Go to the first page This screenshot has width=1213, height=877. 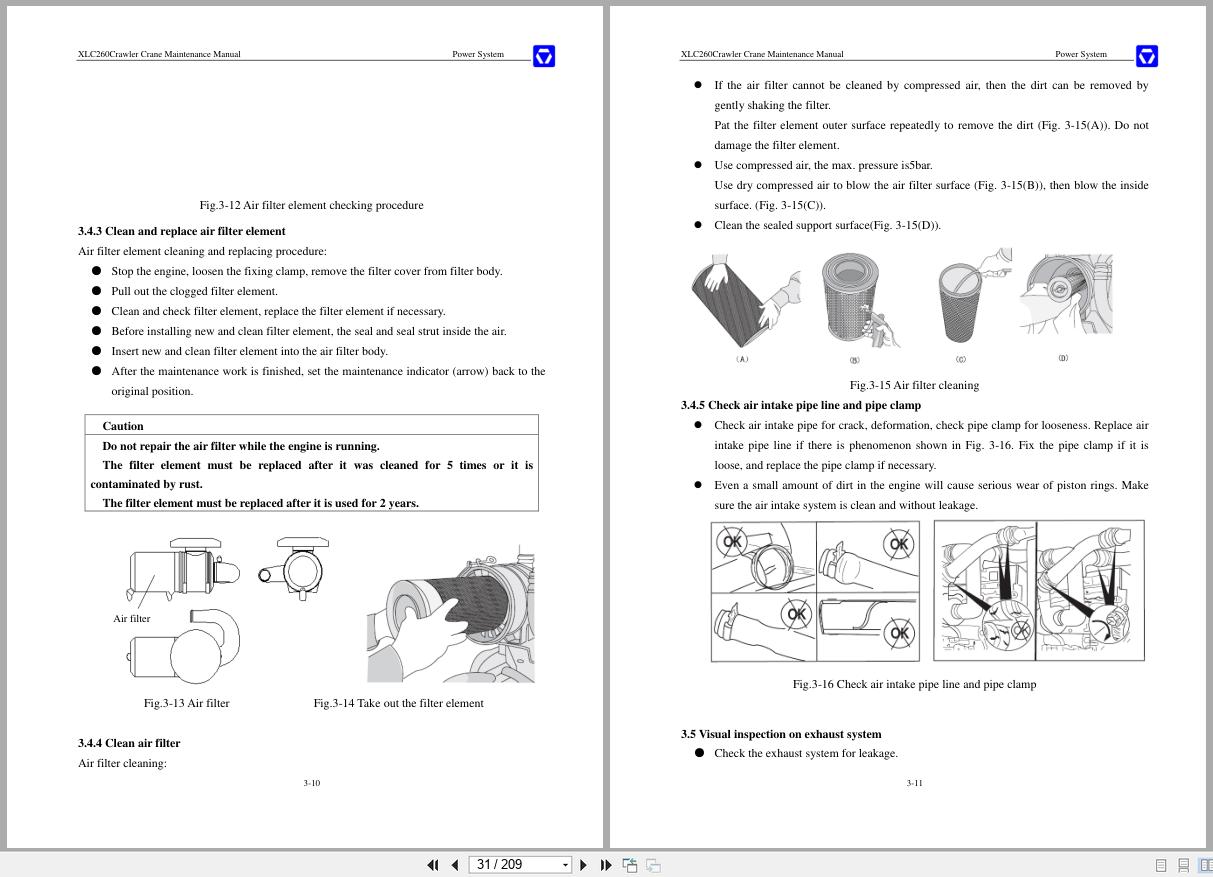tap(433, 865)
